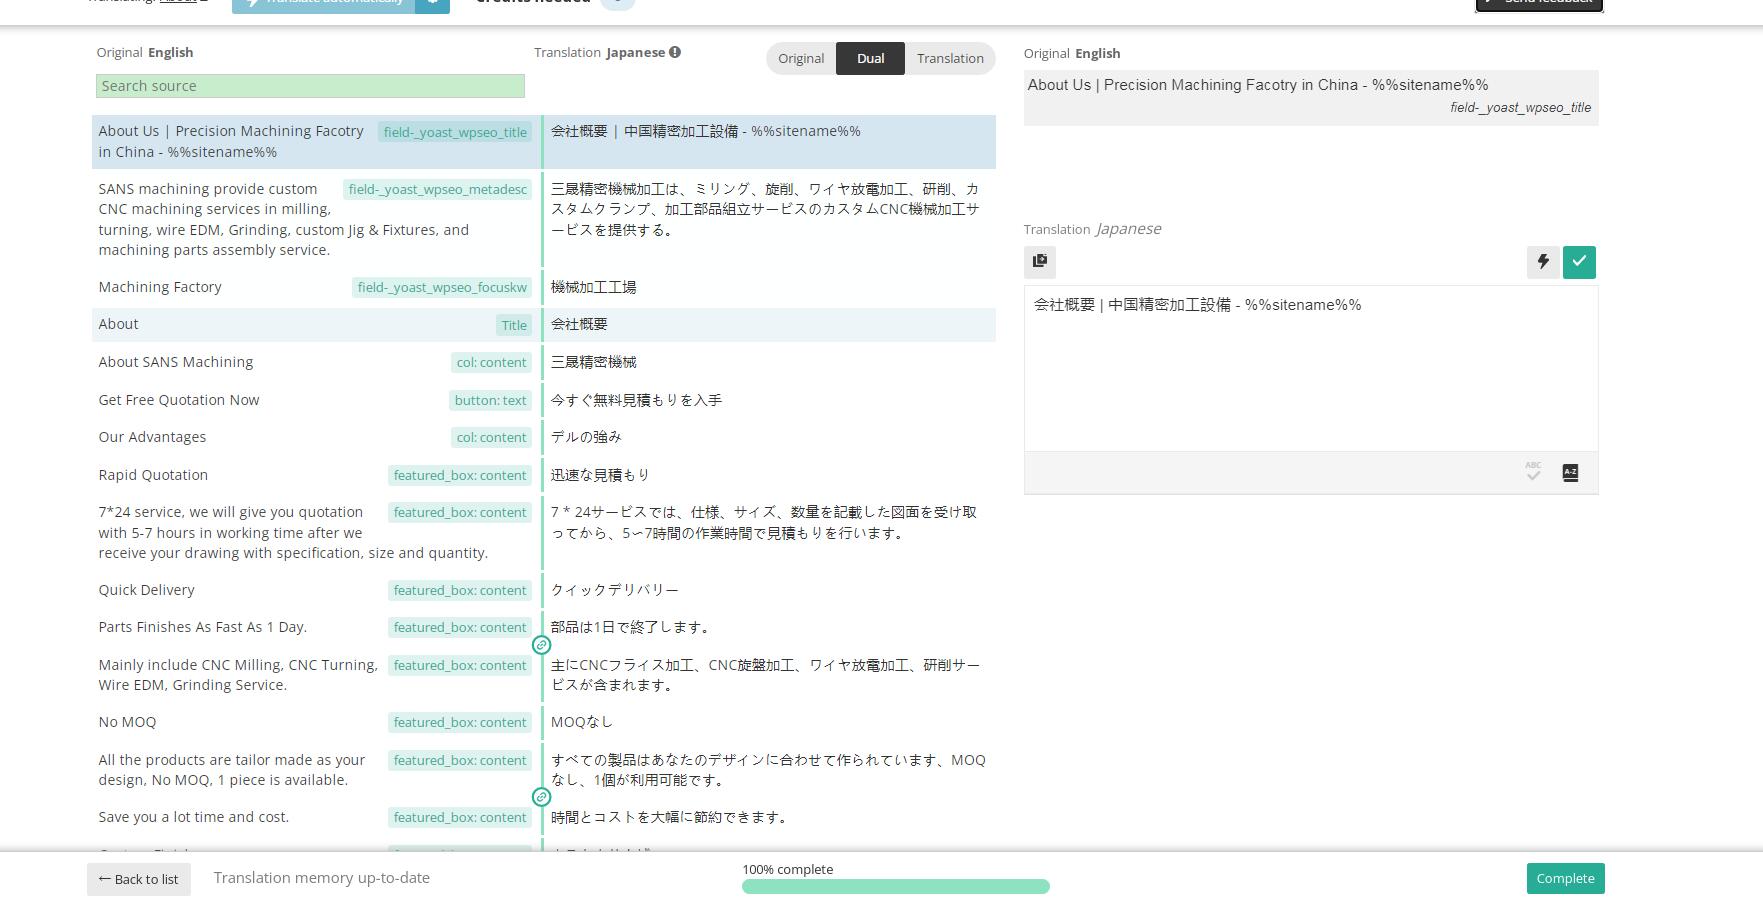The image size is (1763, 901).
Task: Switch to Original view mode
Action: tap(801, 58)
